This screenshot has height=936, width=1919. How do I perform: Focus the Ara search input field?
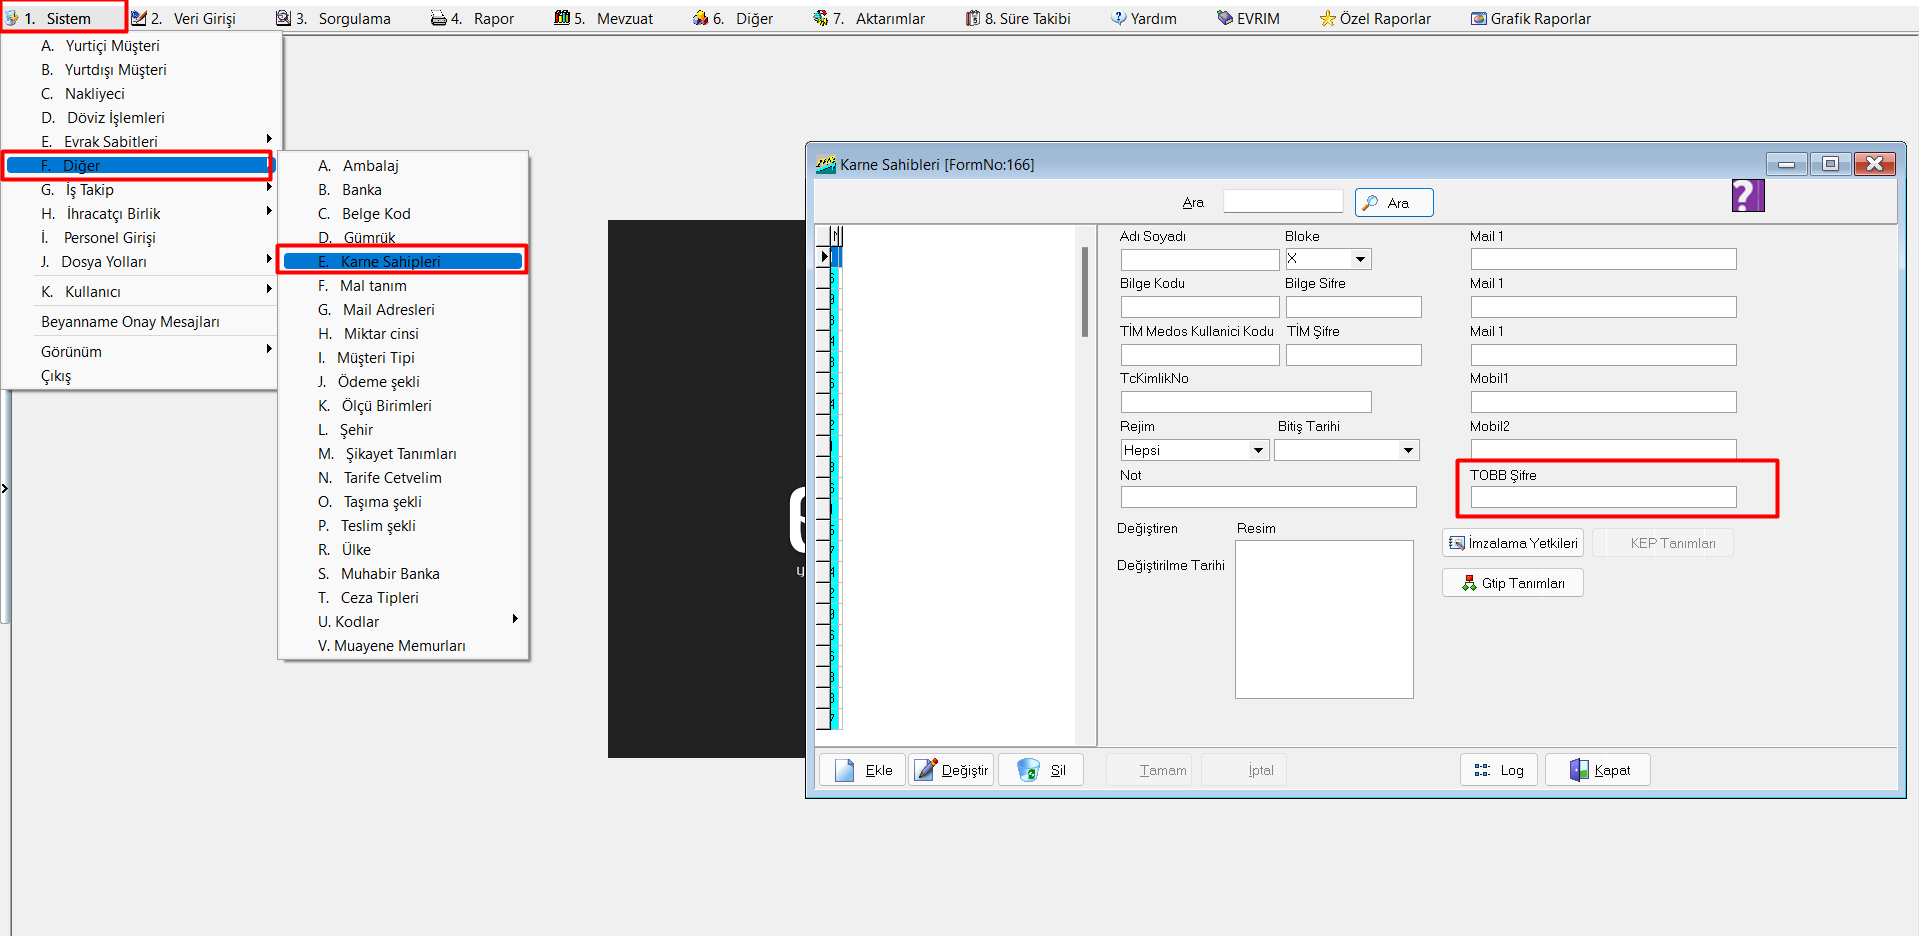click(1283, 201)
